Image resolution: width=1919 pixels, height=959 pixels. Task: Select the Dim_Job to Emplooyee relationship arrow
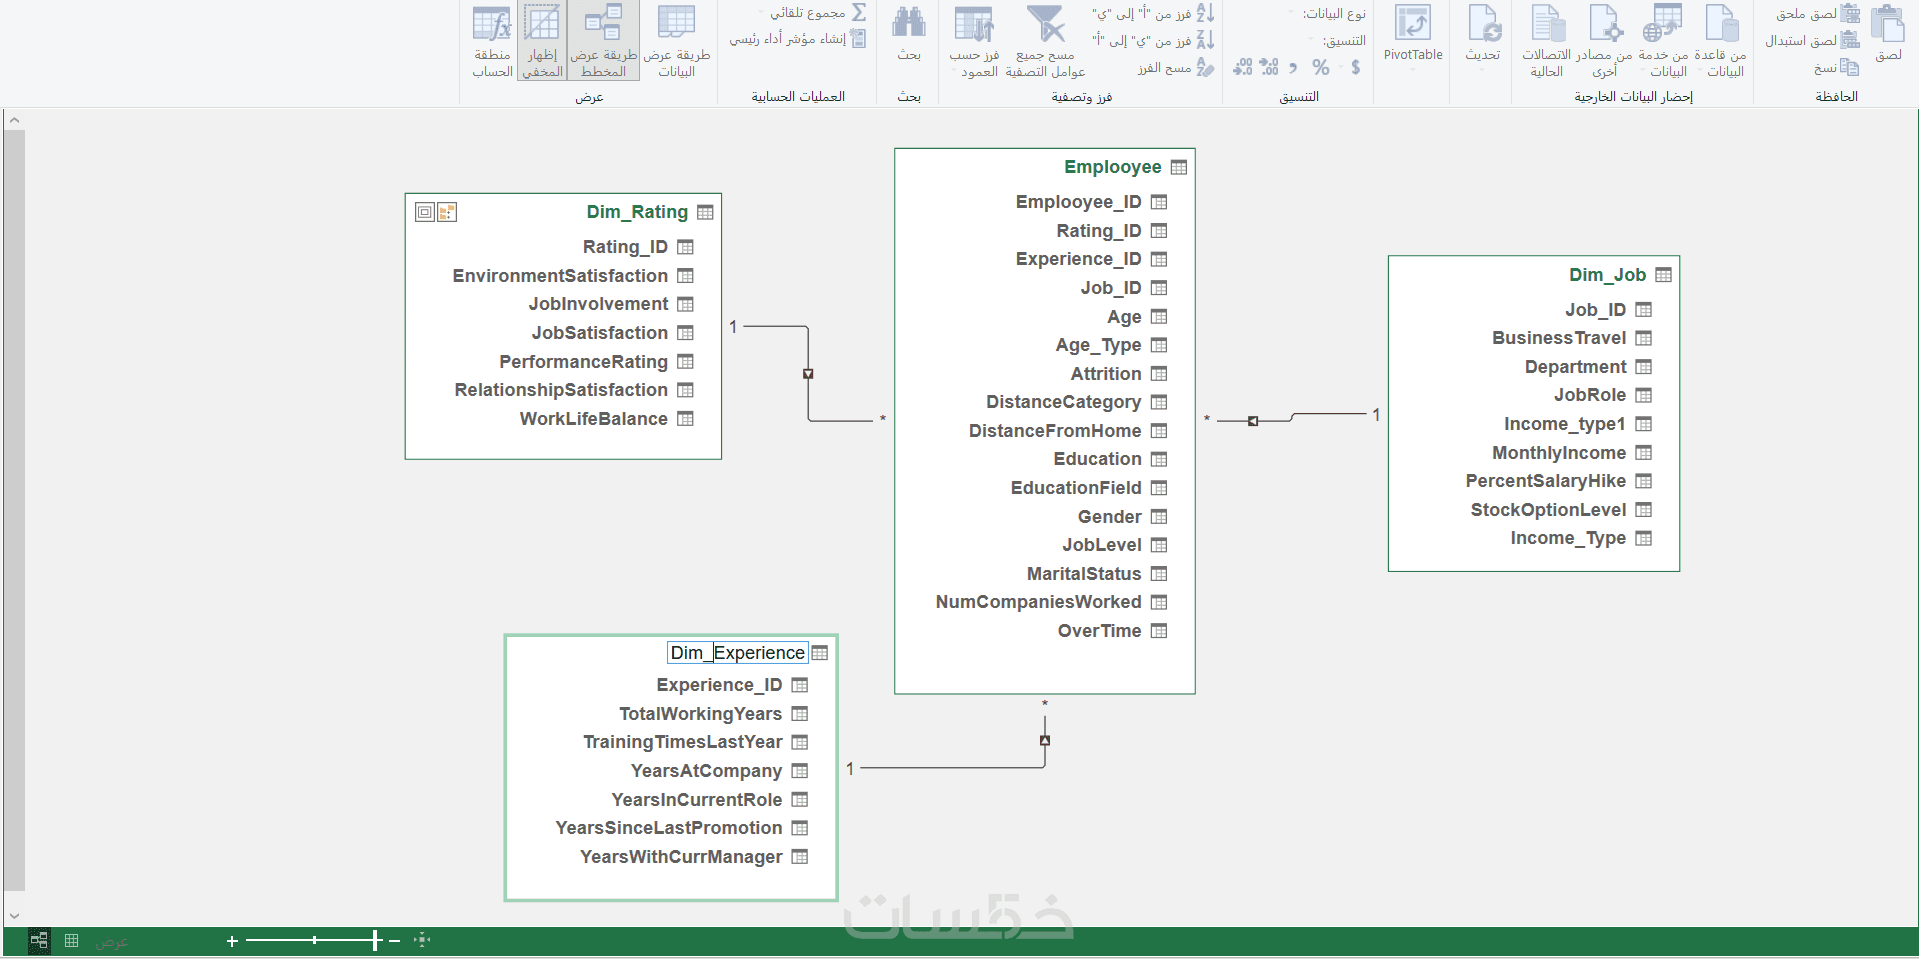(x=1253, y=421)
